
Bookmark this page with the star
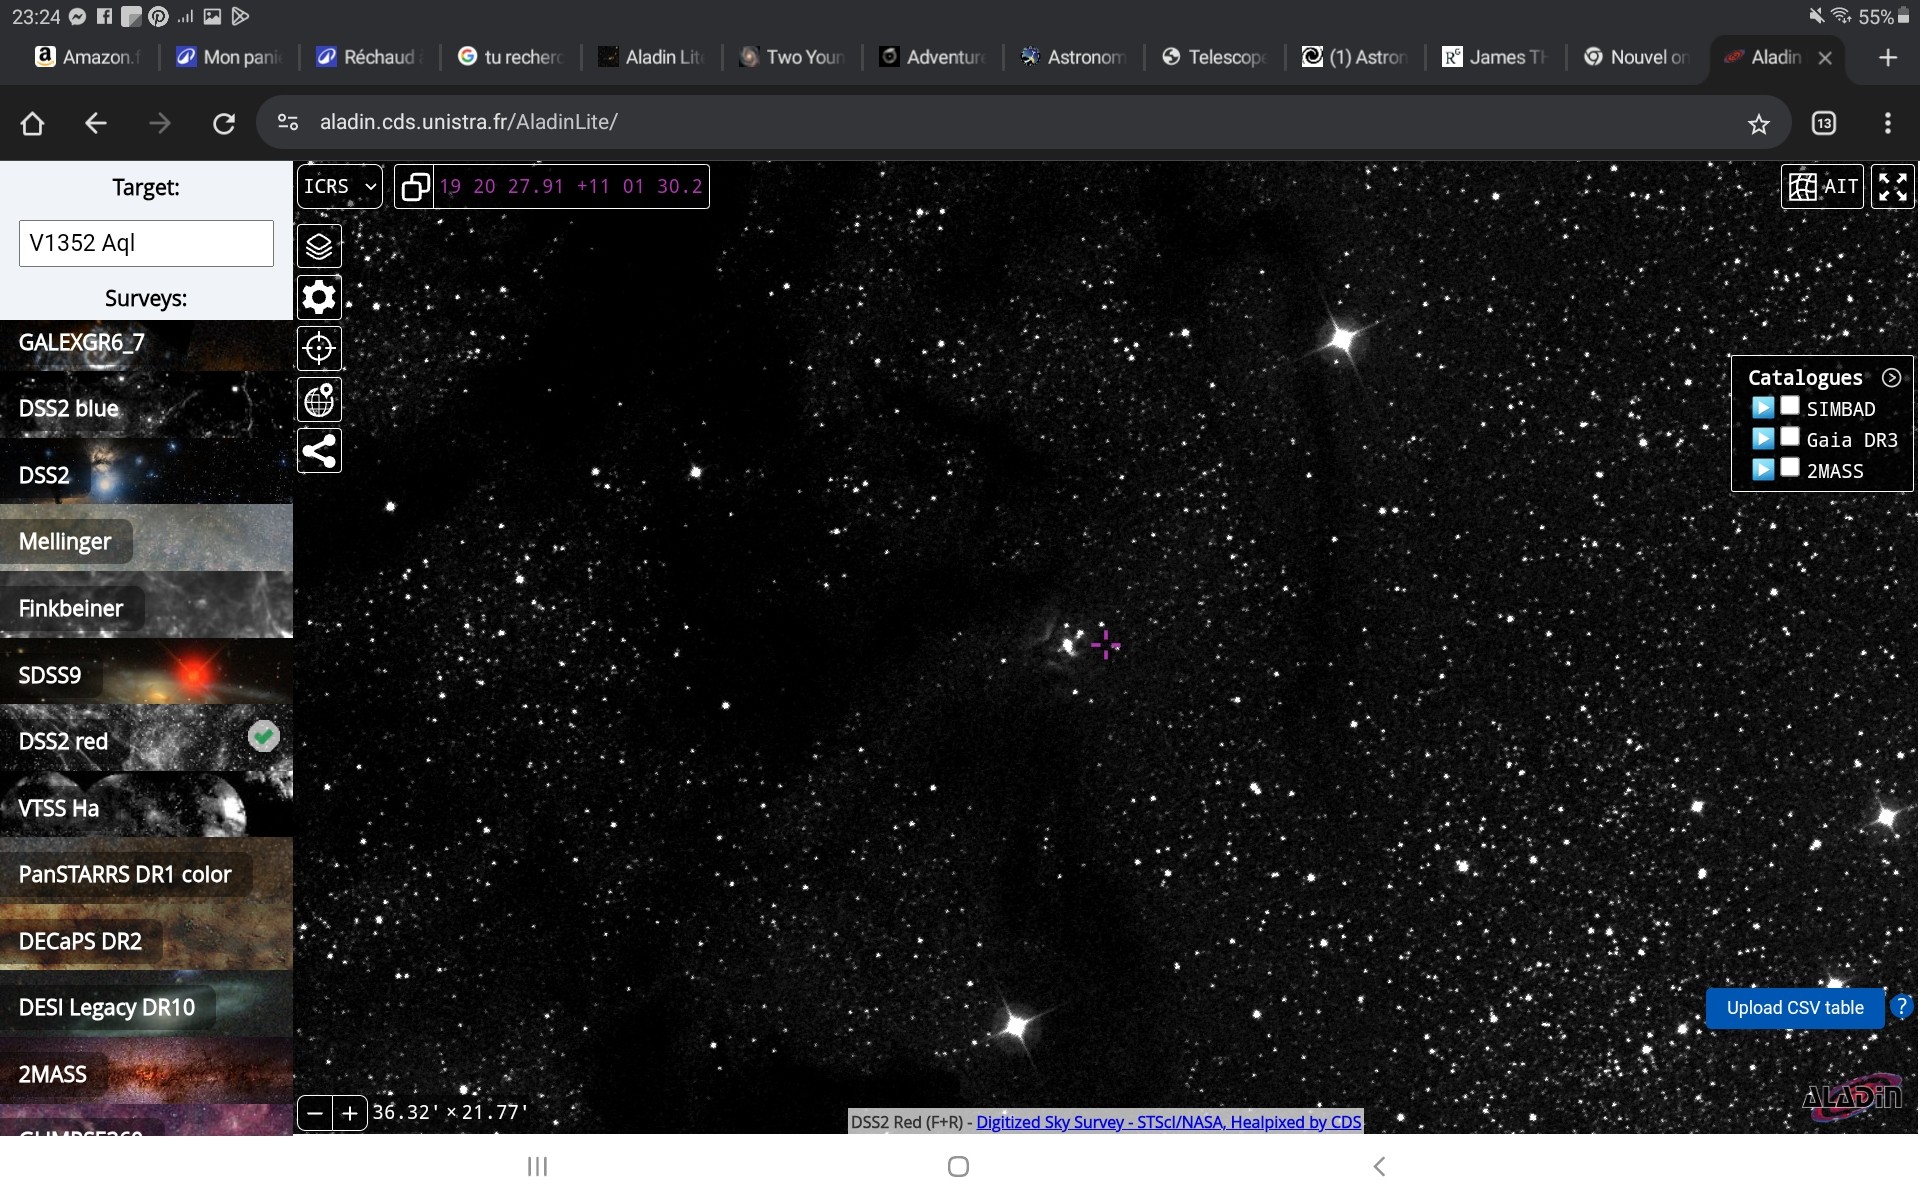[x=1758, y=123]
